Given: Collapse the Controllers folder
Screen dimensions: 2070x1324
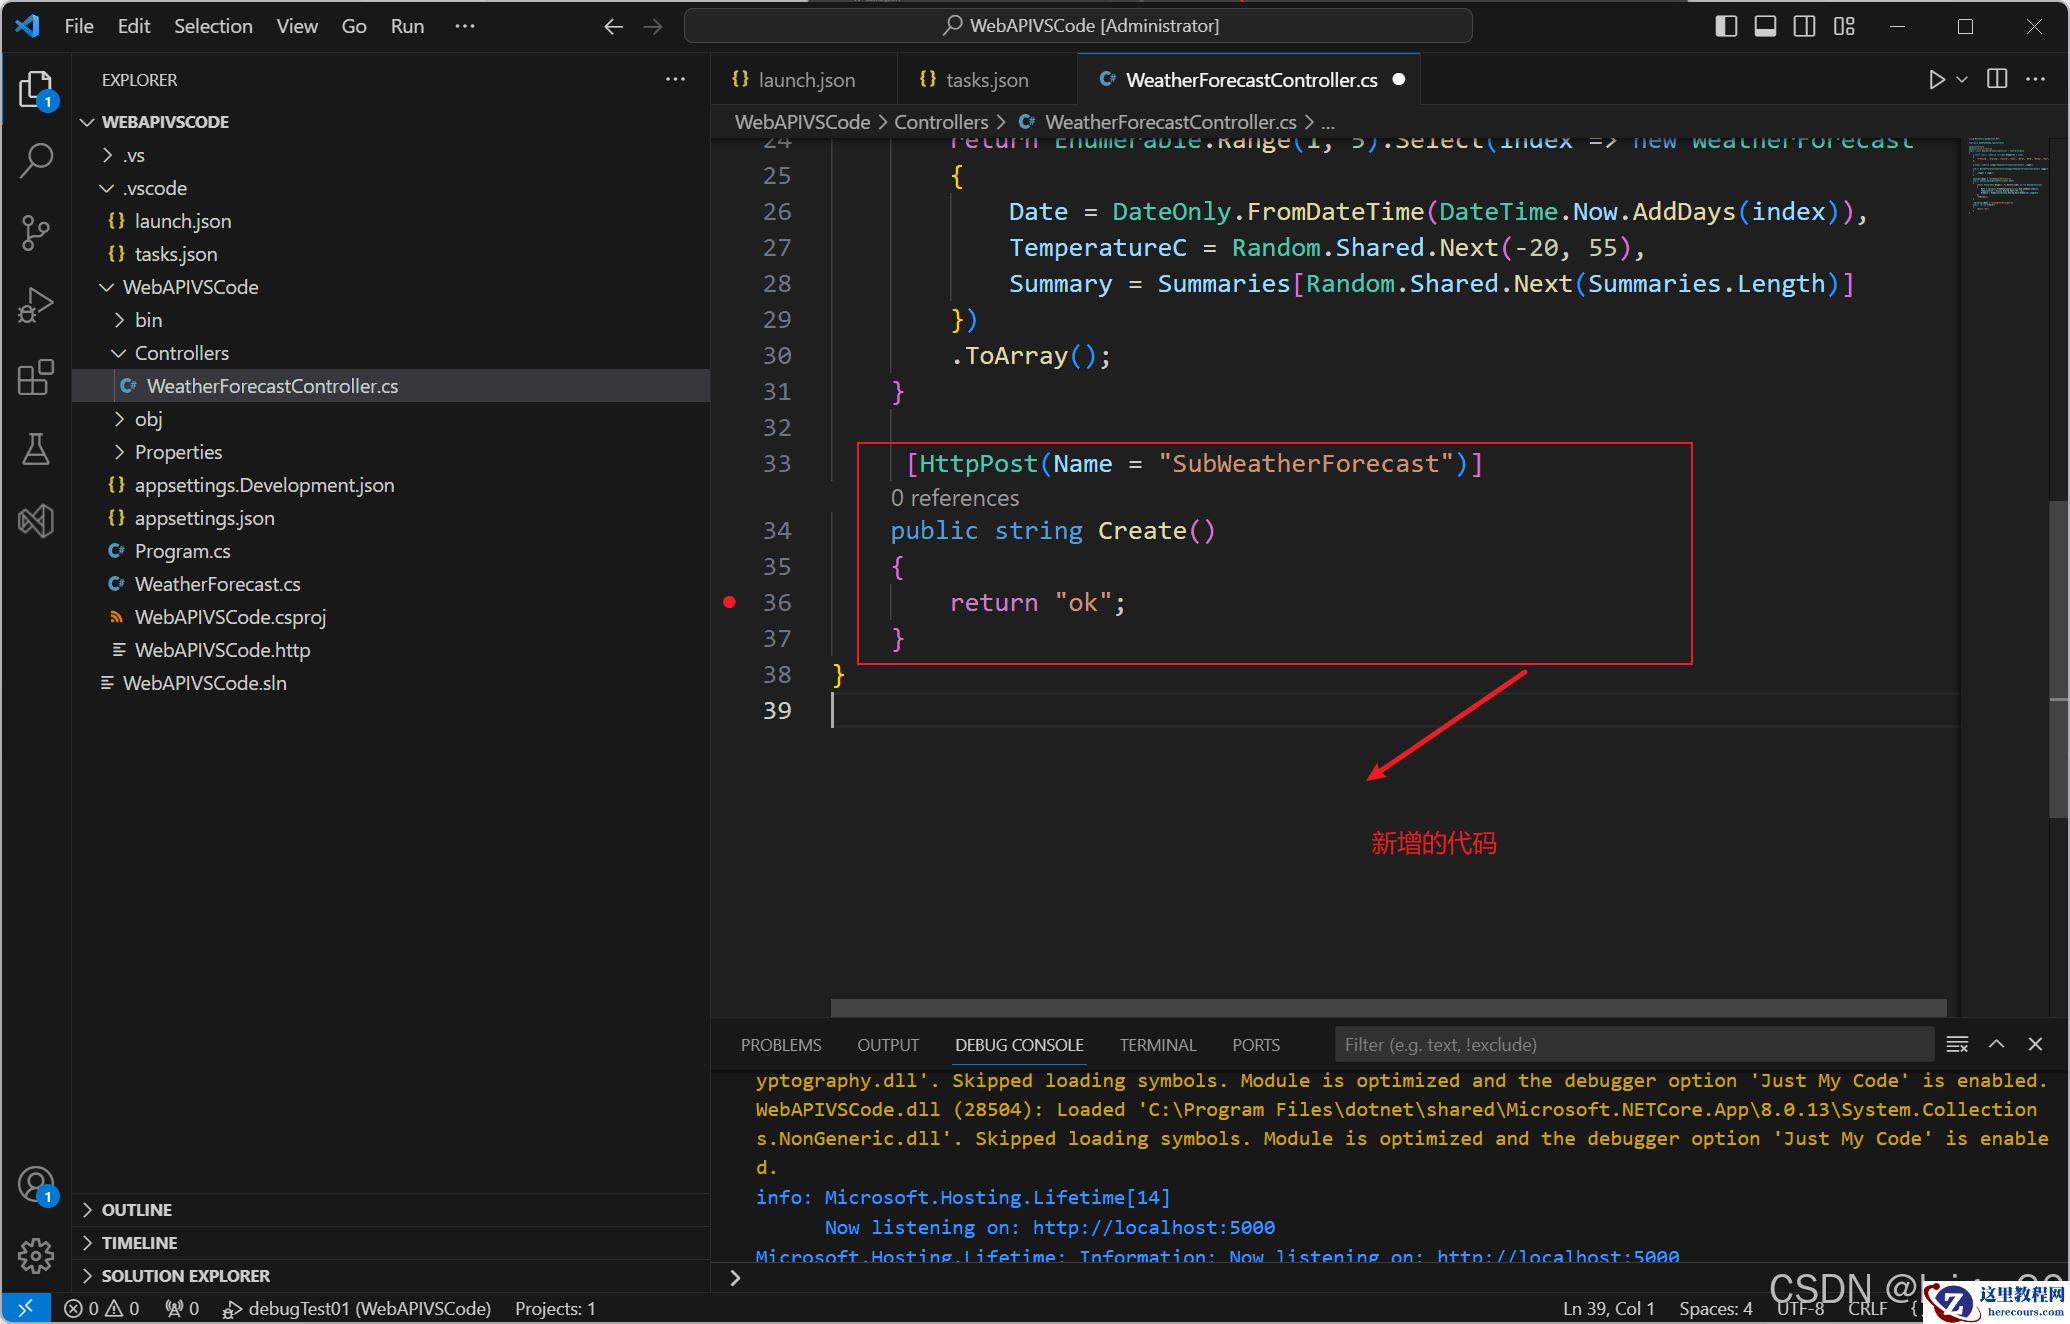Looking at the screenshot, I should (x=182, y=353).
